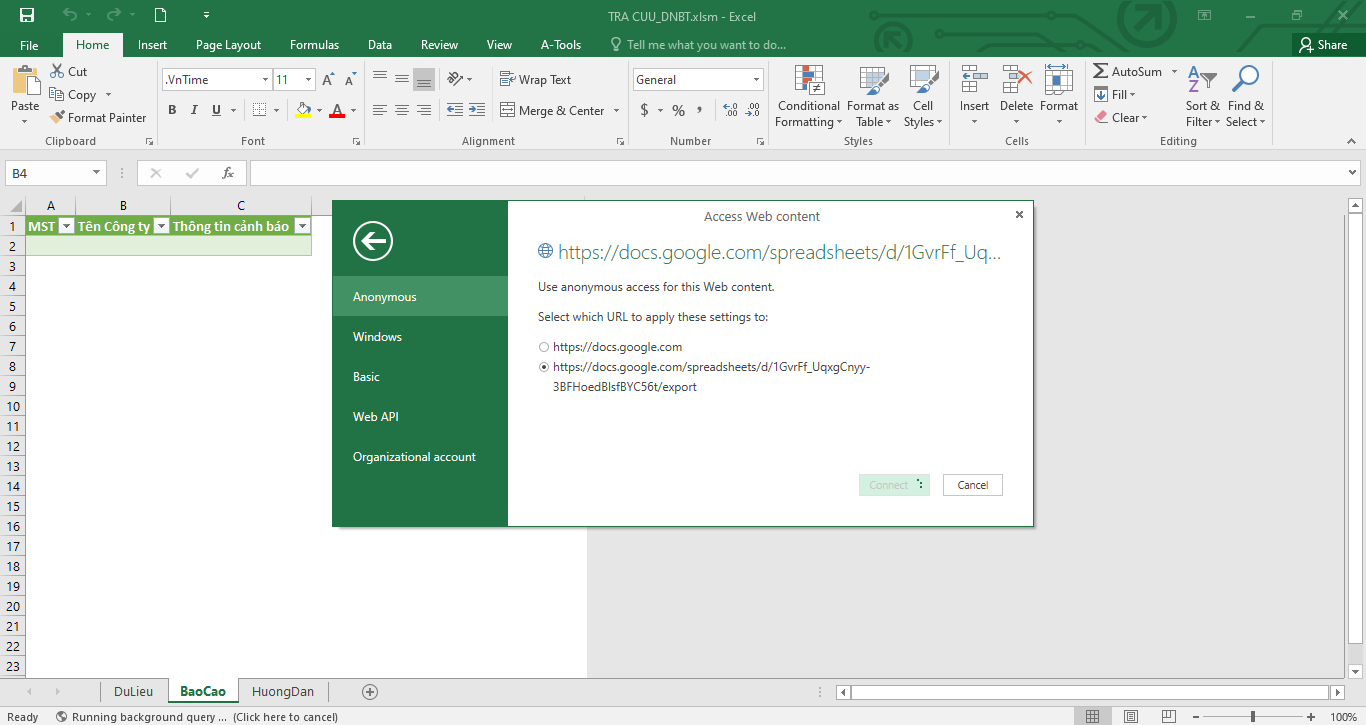Click the Connect button in dialog
Viewport: 1366px width, 725px height.
click(894, 485)
